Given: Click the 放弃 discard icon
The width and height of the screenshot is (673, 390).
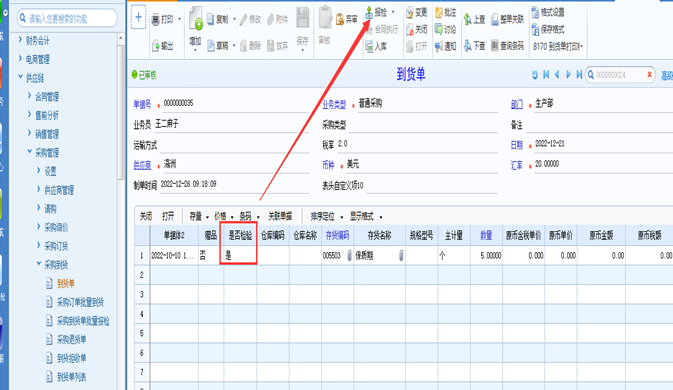Looking at the screenshot, I should pos(271,45).
